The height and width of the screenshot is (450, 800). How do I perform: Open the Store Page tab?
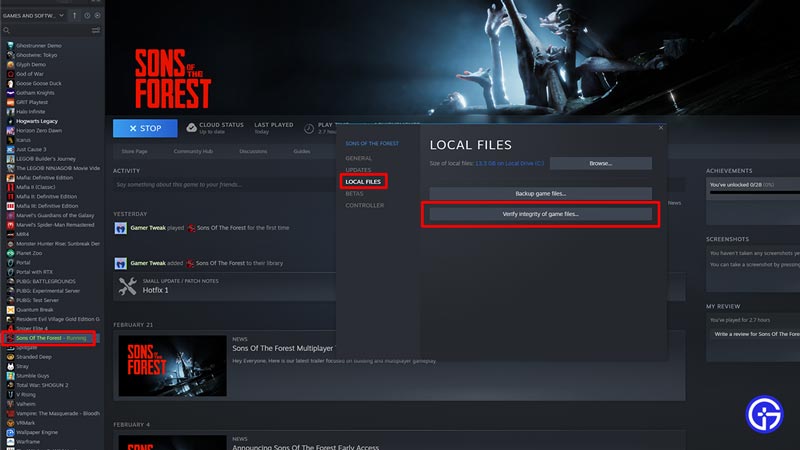point(134,152)
